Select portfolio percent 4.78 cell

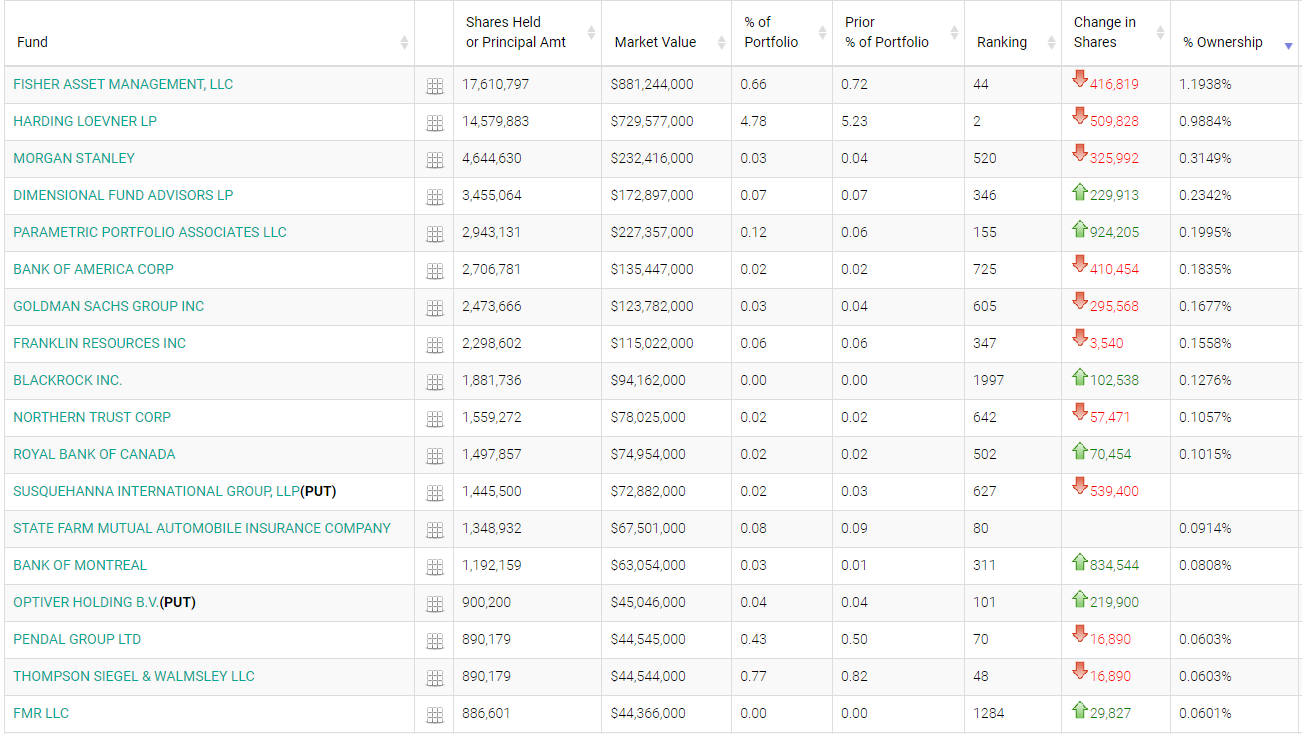tap(753, 121)
